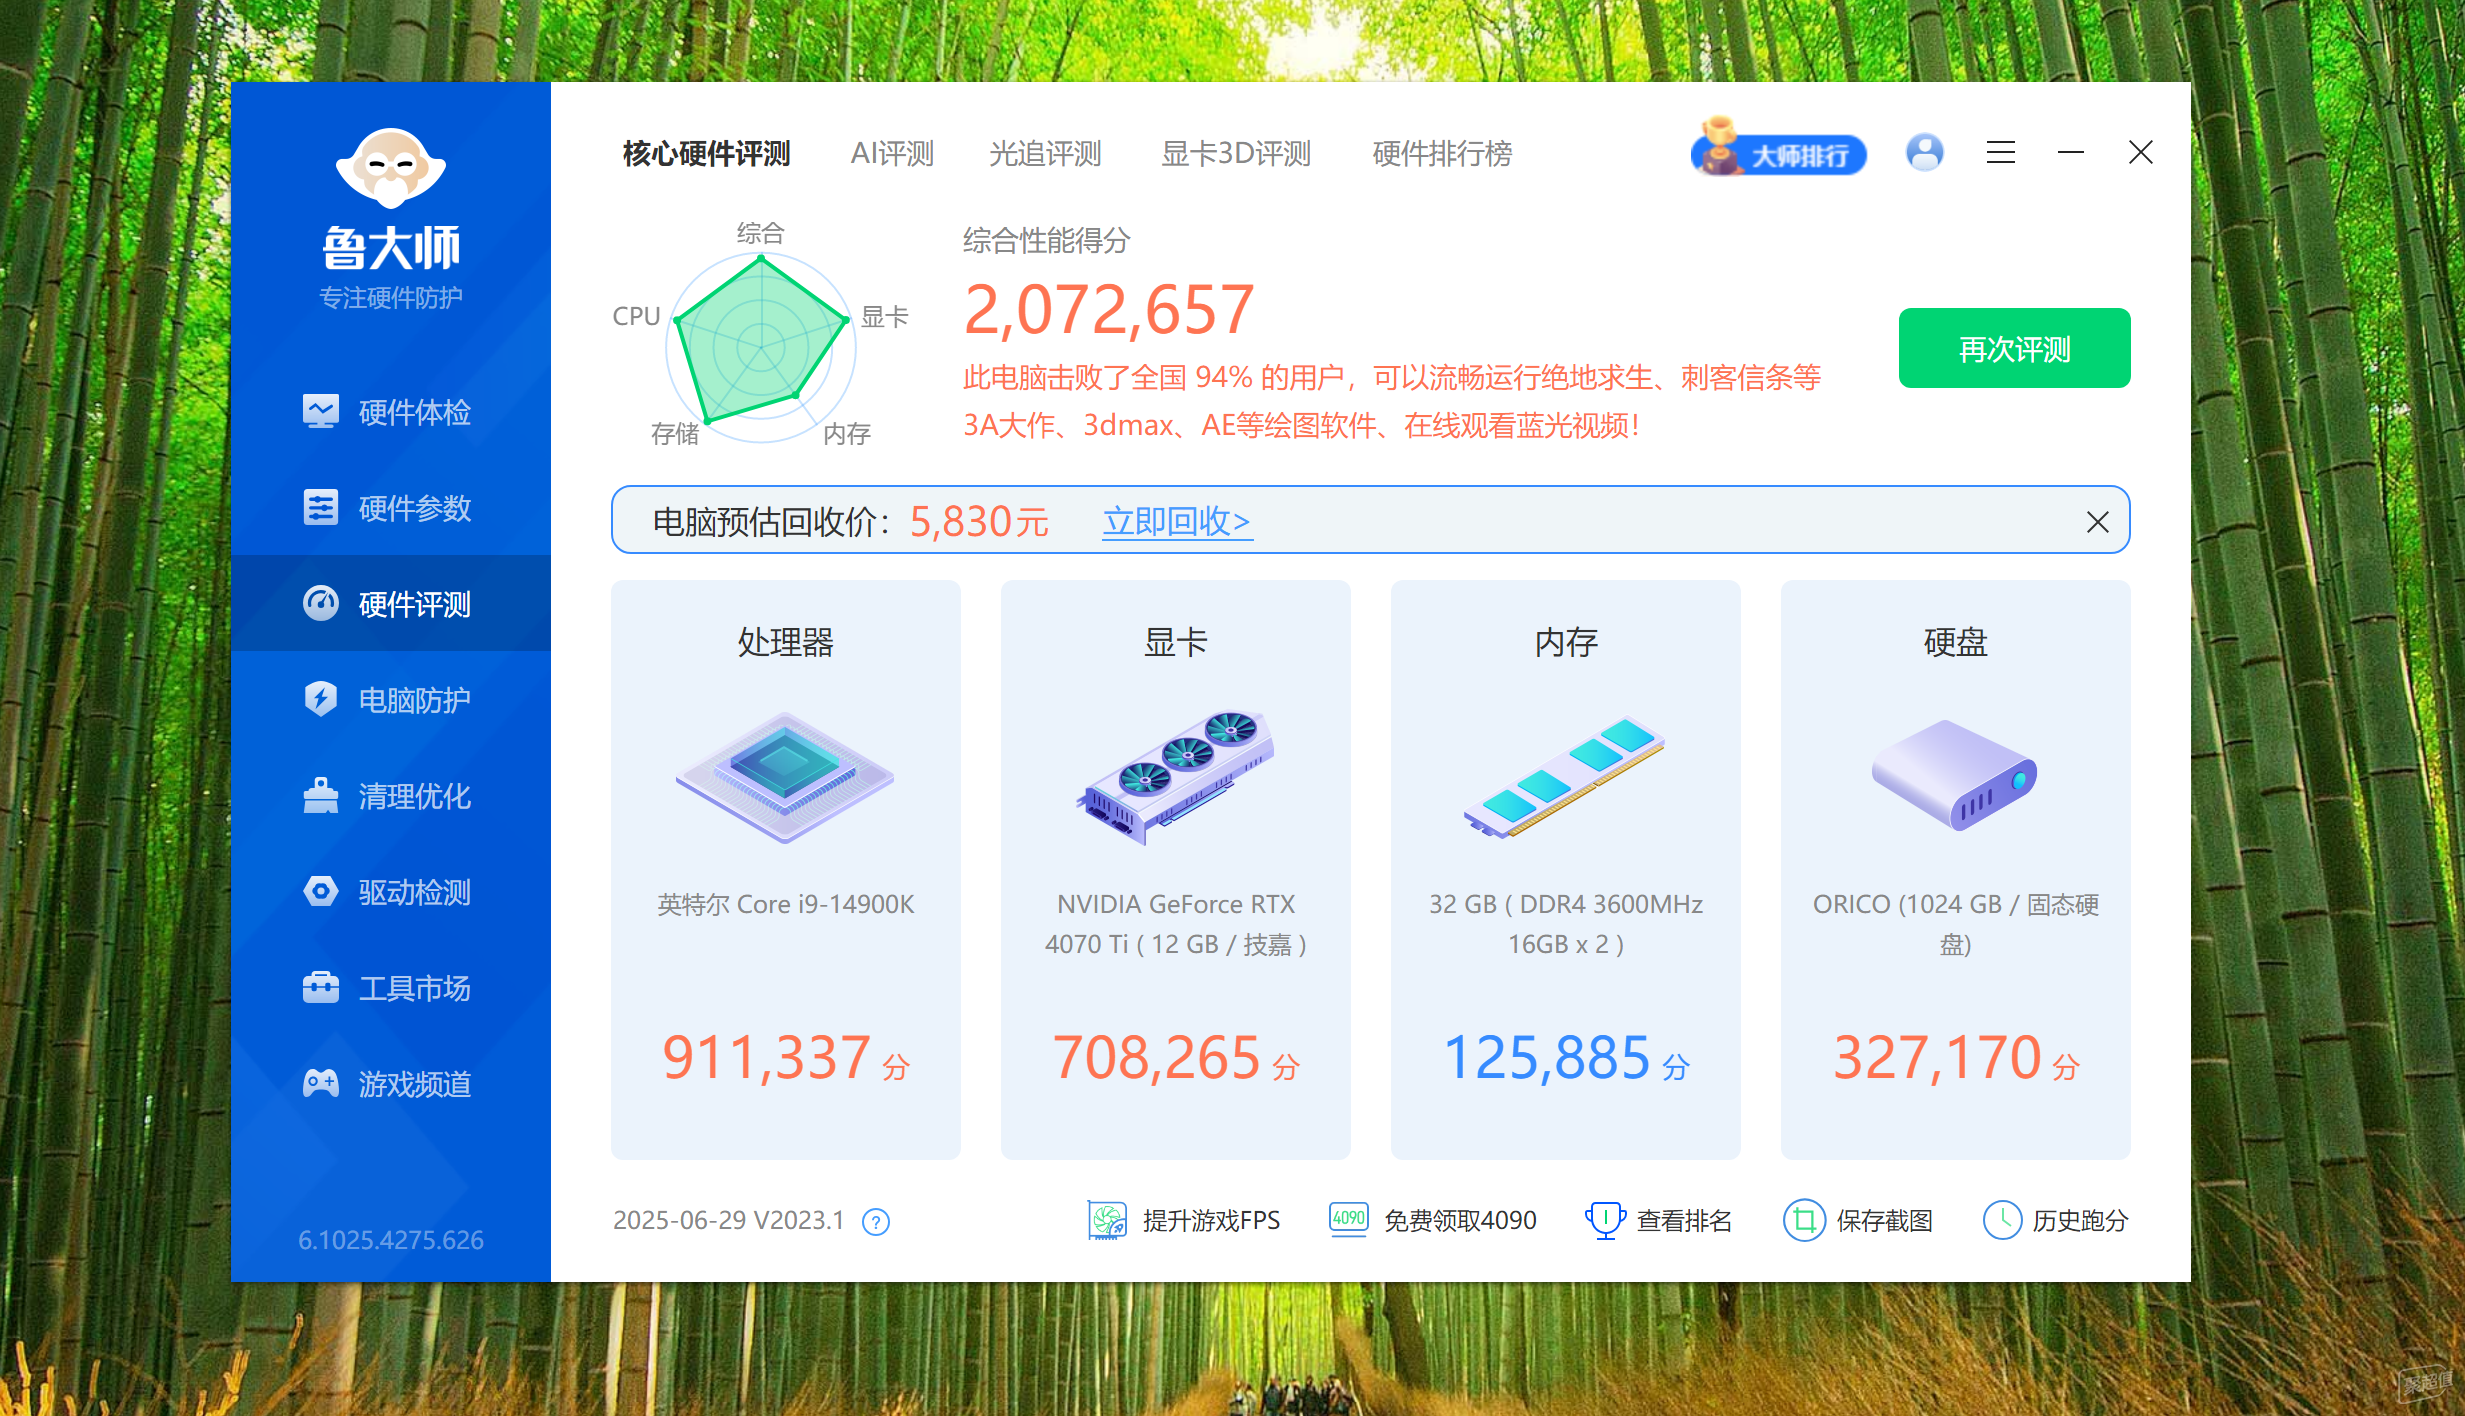The image size is (2465, 1416).
Task: Click the 综合性能得分 heading
Action: [1046, 240]
